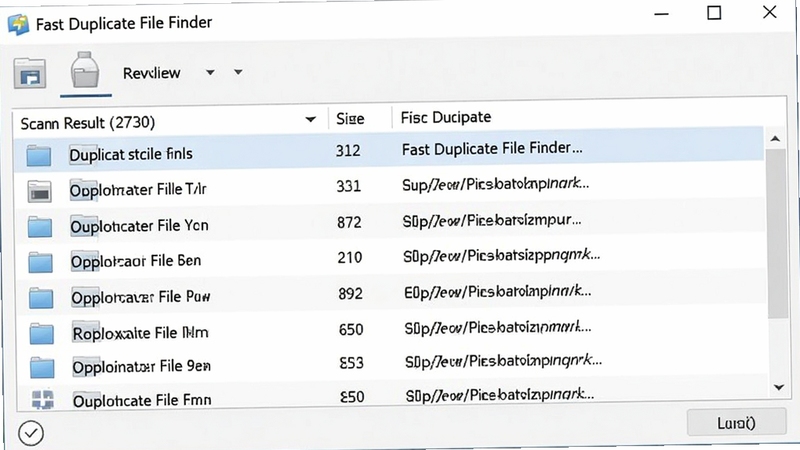Select the Opplotcaor File Ben entry
Image resolution: width=800 pixels, height=450 pixels.
pos(136,261)
